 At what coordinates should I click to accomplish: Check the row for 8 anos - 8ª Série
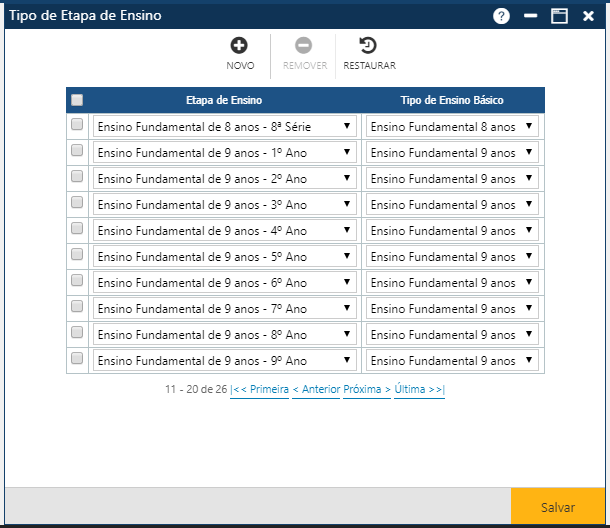(x=77, y=126)
